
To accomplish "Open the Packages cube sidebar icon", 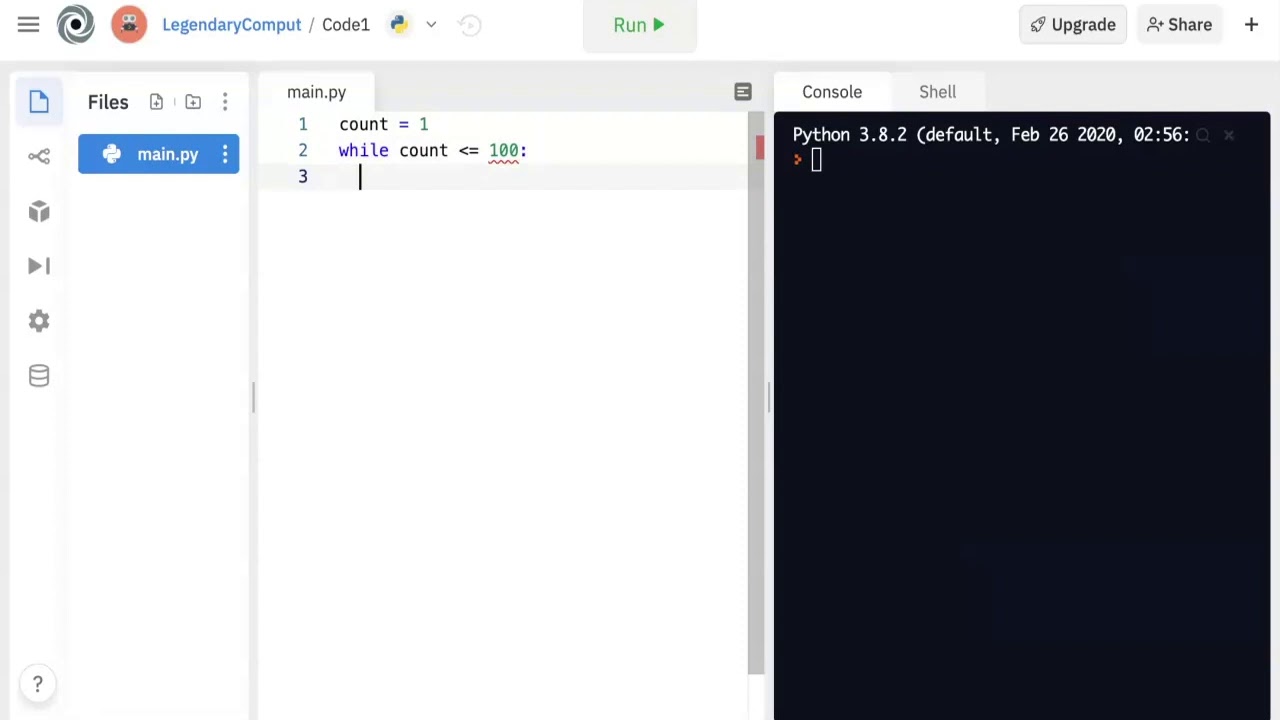I will click(x=39, y=211).
